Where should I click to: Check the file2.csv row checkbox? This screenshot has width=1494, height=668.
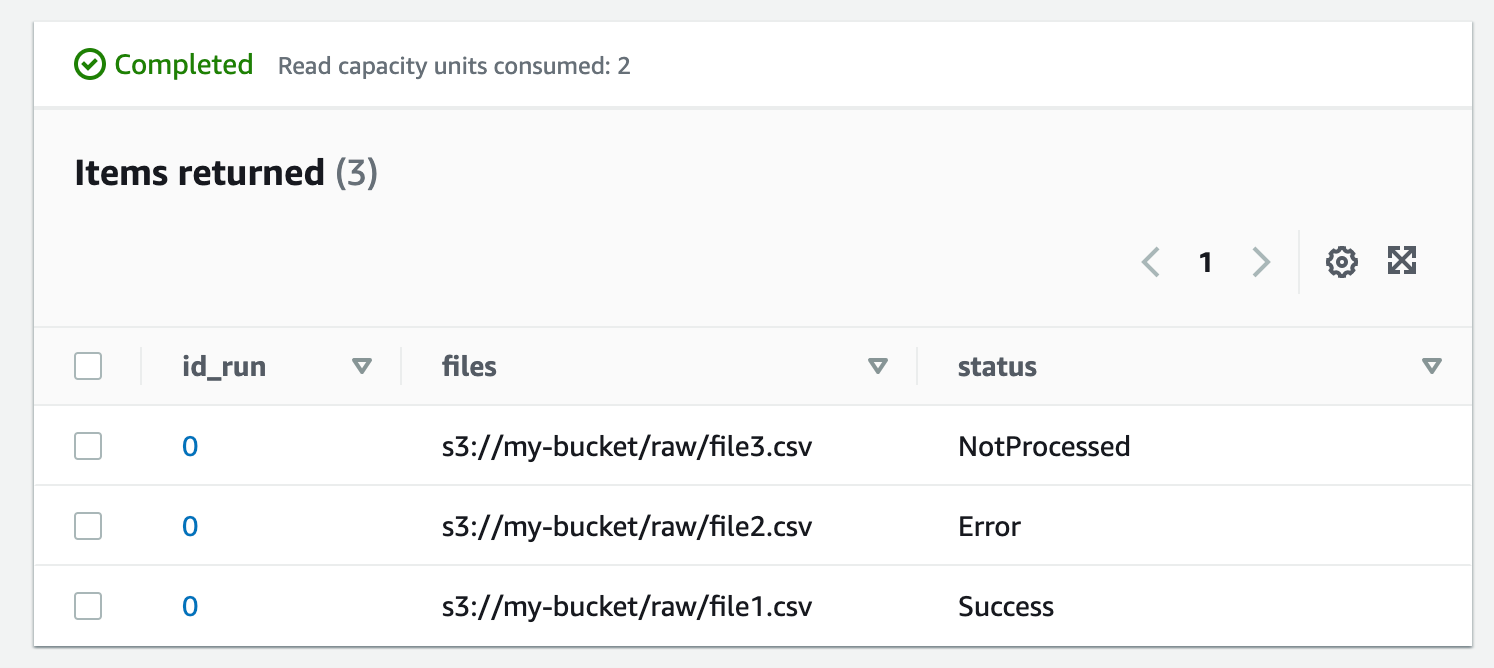pyautogui.click(x=88, y=526)
